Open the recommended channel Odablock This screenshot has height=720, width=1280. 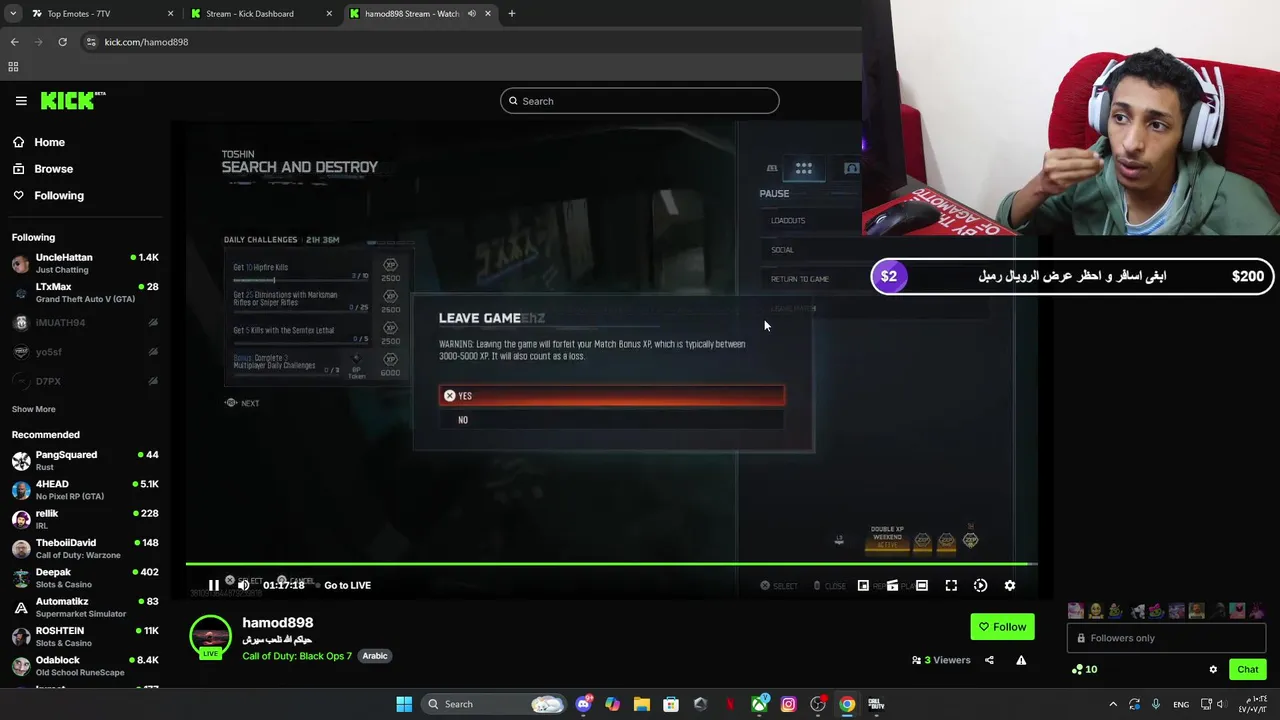click(85, 665)
